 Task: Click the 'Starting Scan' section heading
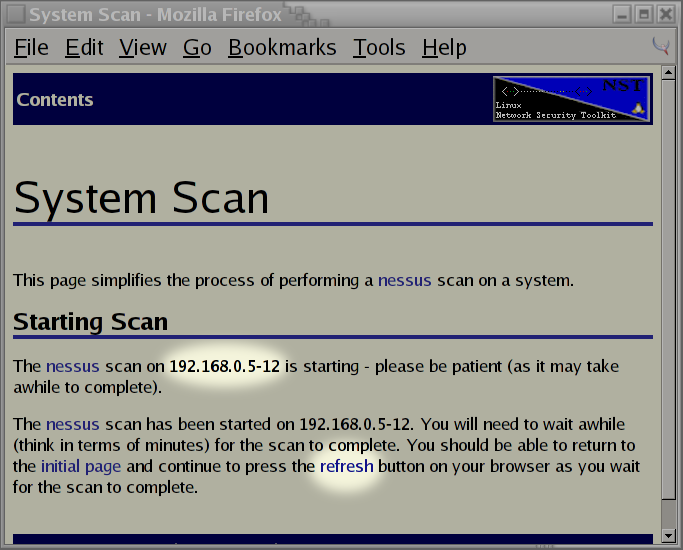coord(91,322)
